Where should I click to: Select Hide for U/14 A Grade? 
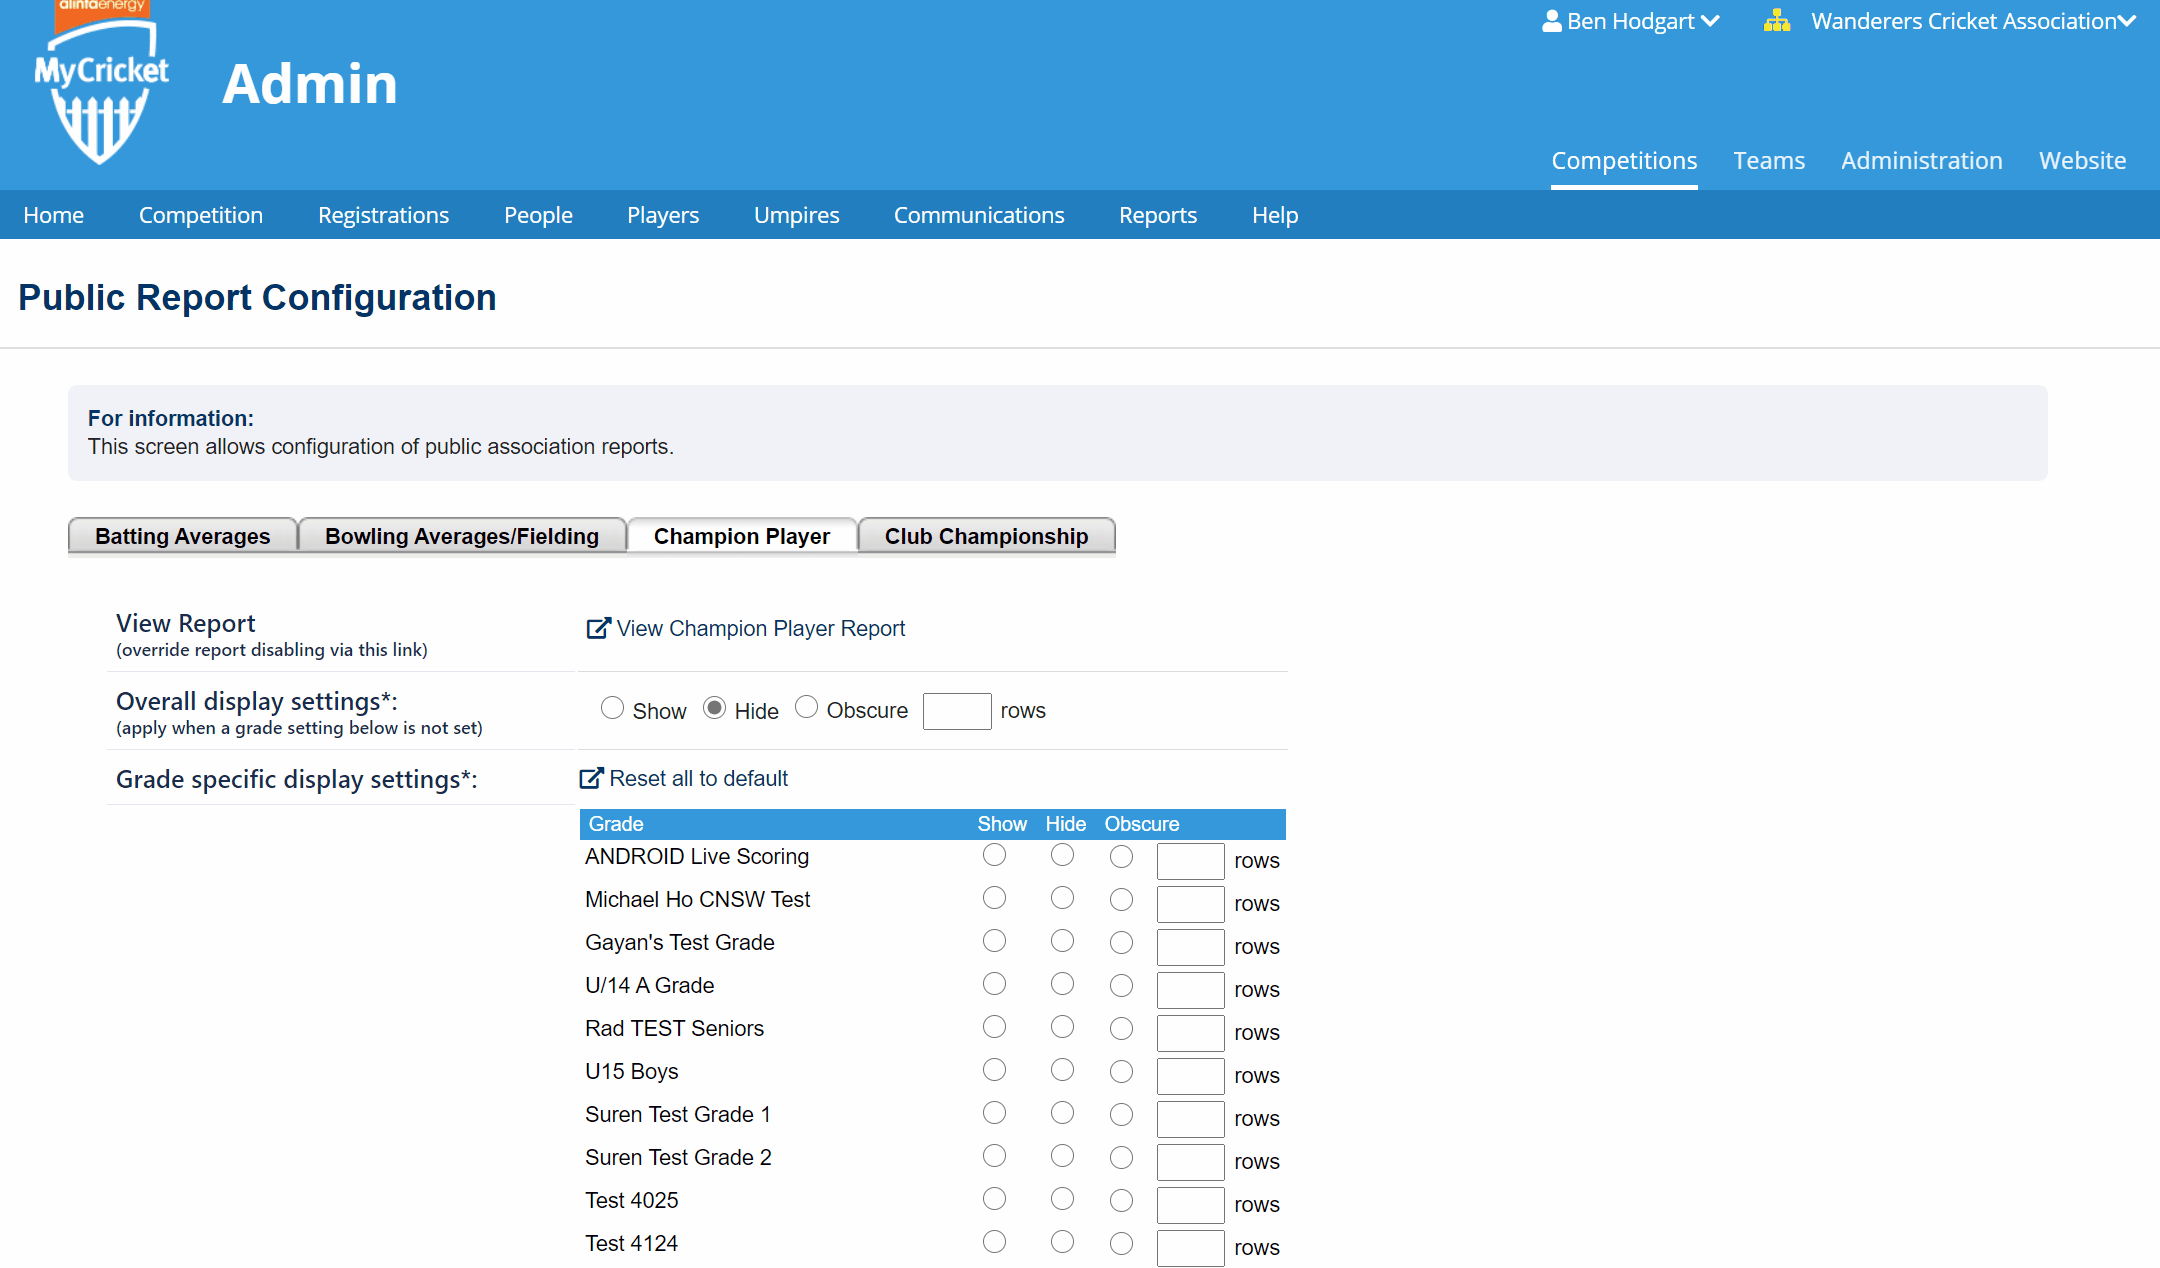1062,984
